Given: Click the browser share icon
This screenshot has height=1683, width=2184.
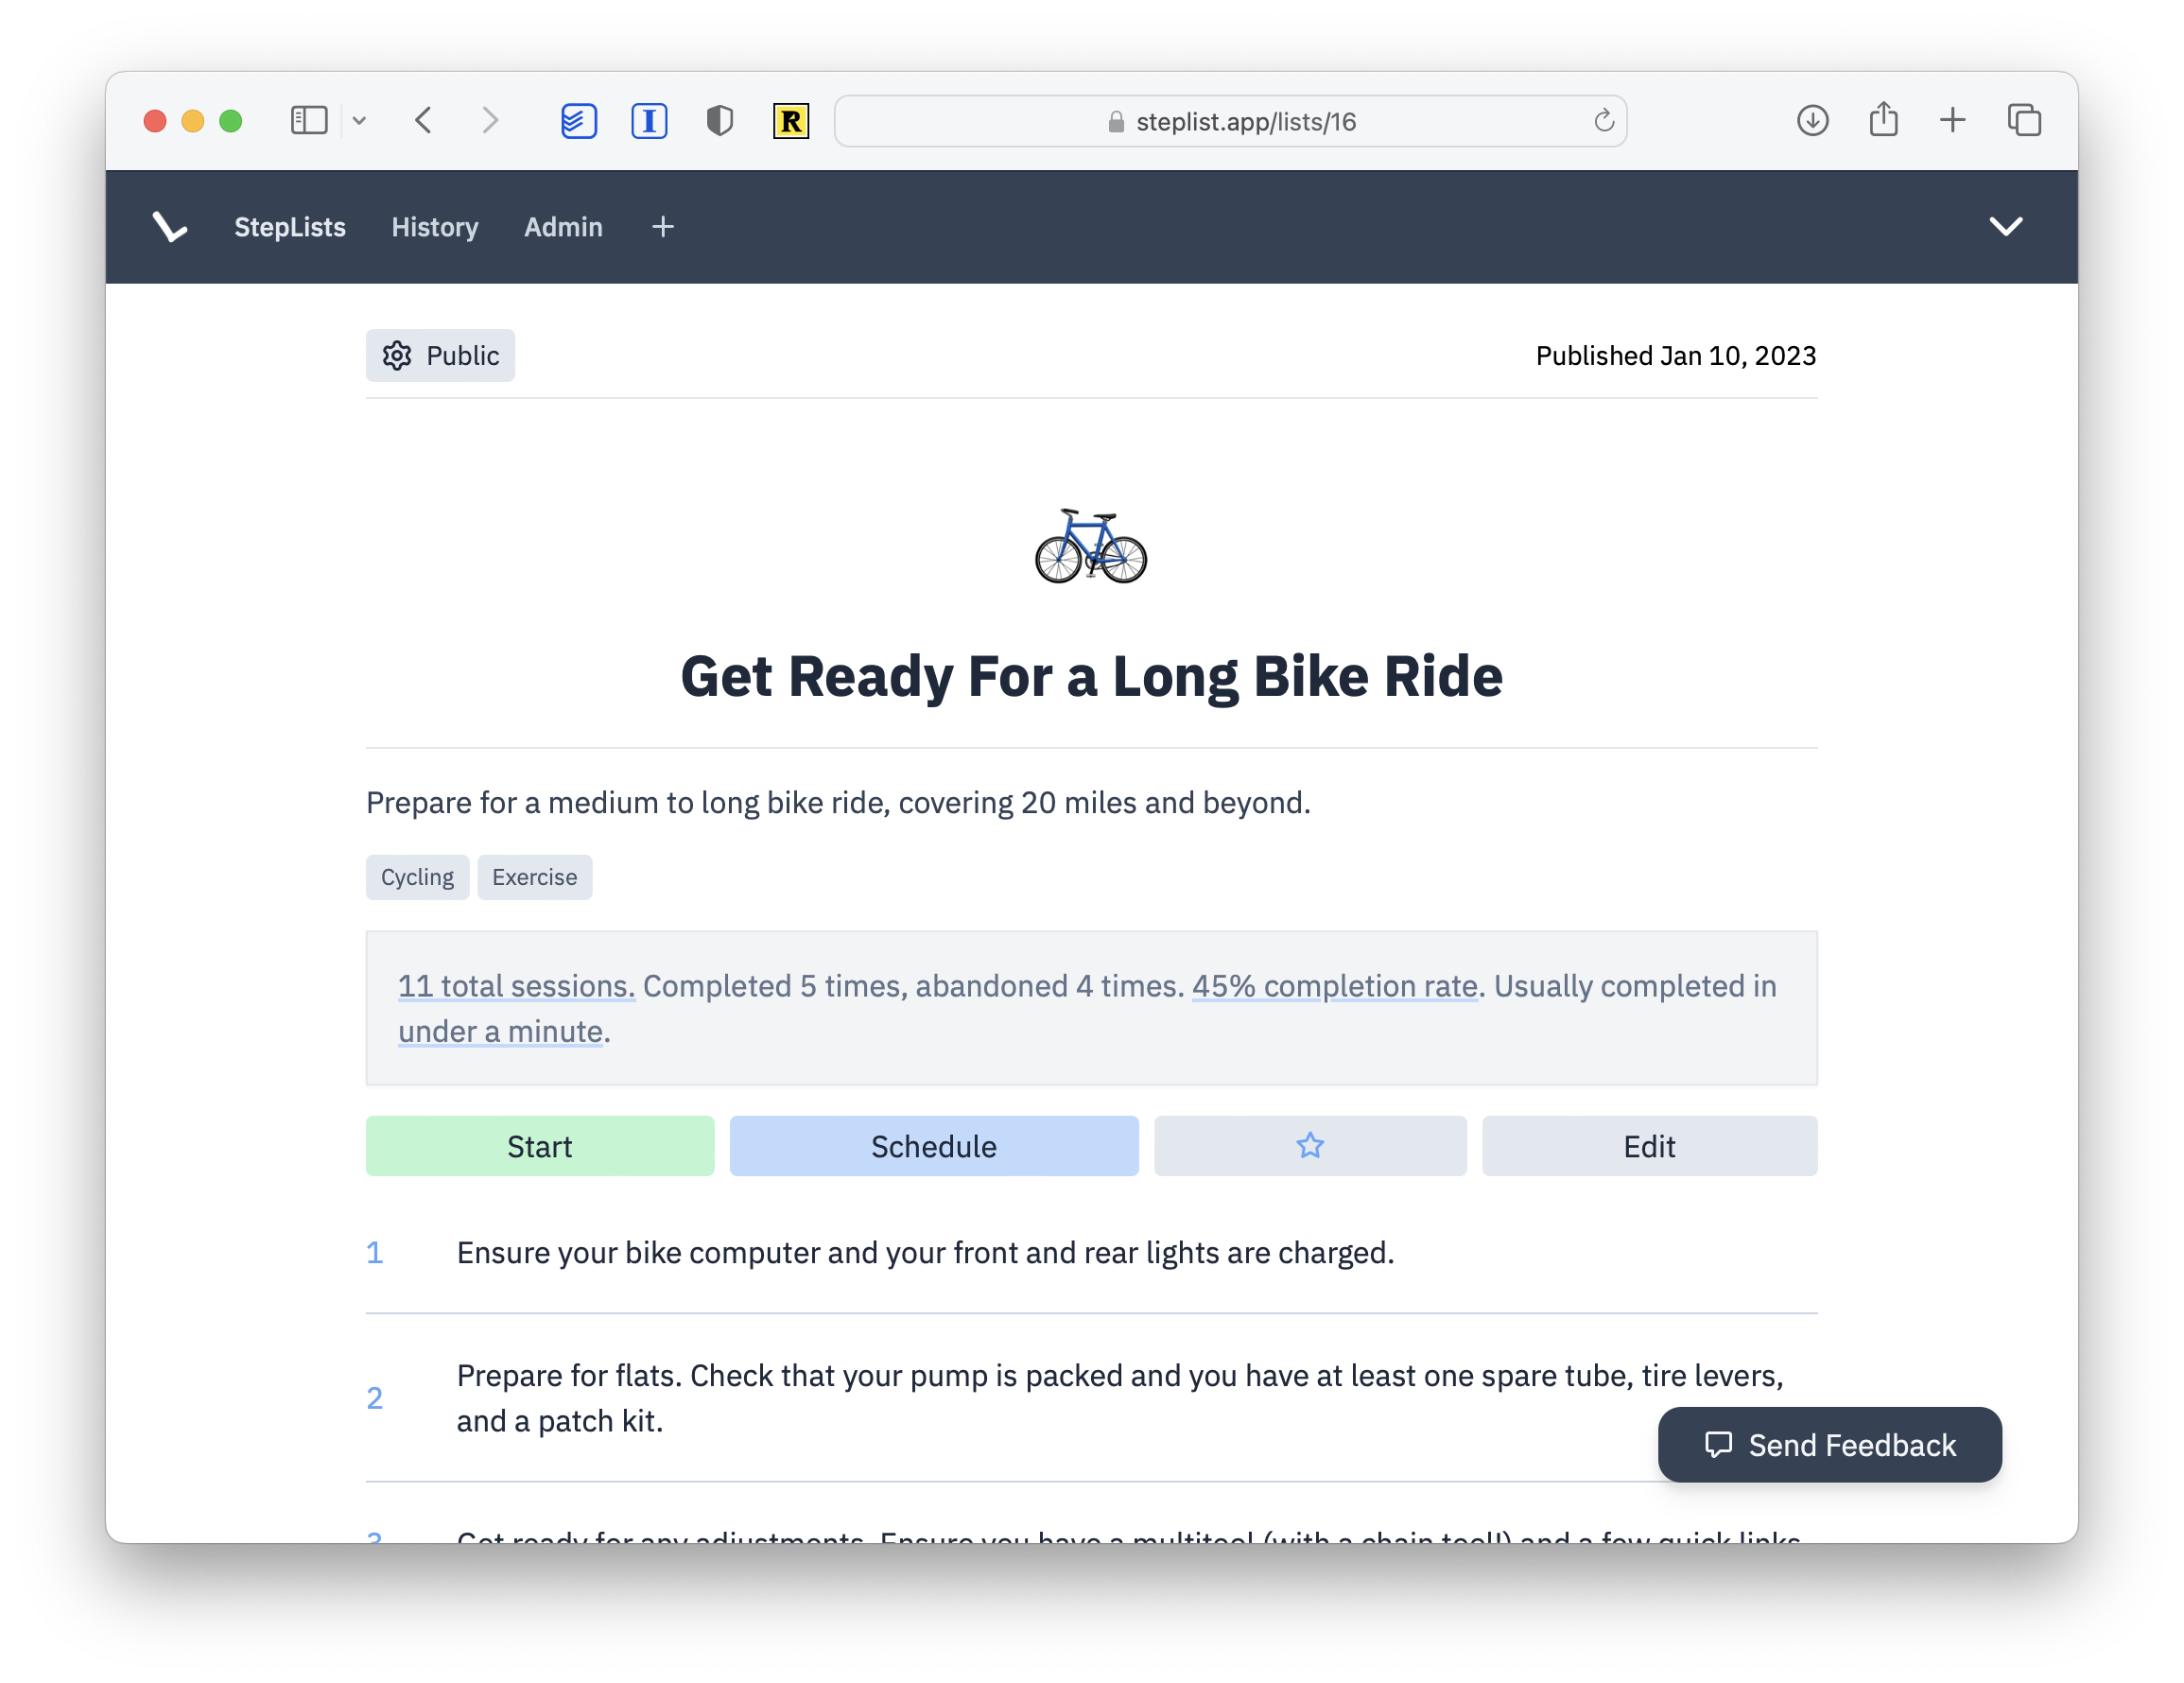Looking at the screenshot, I should tap(1884, 119).
